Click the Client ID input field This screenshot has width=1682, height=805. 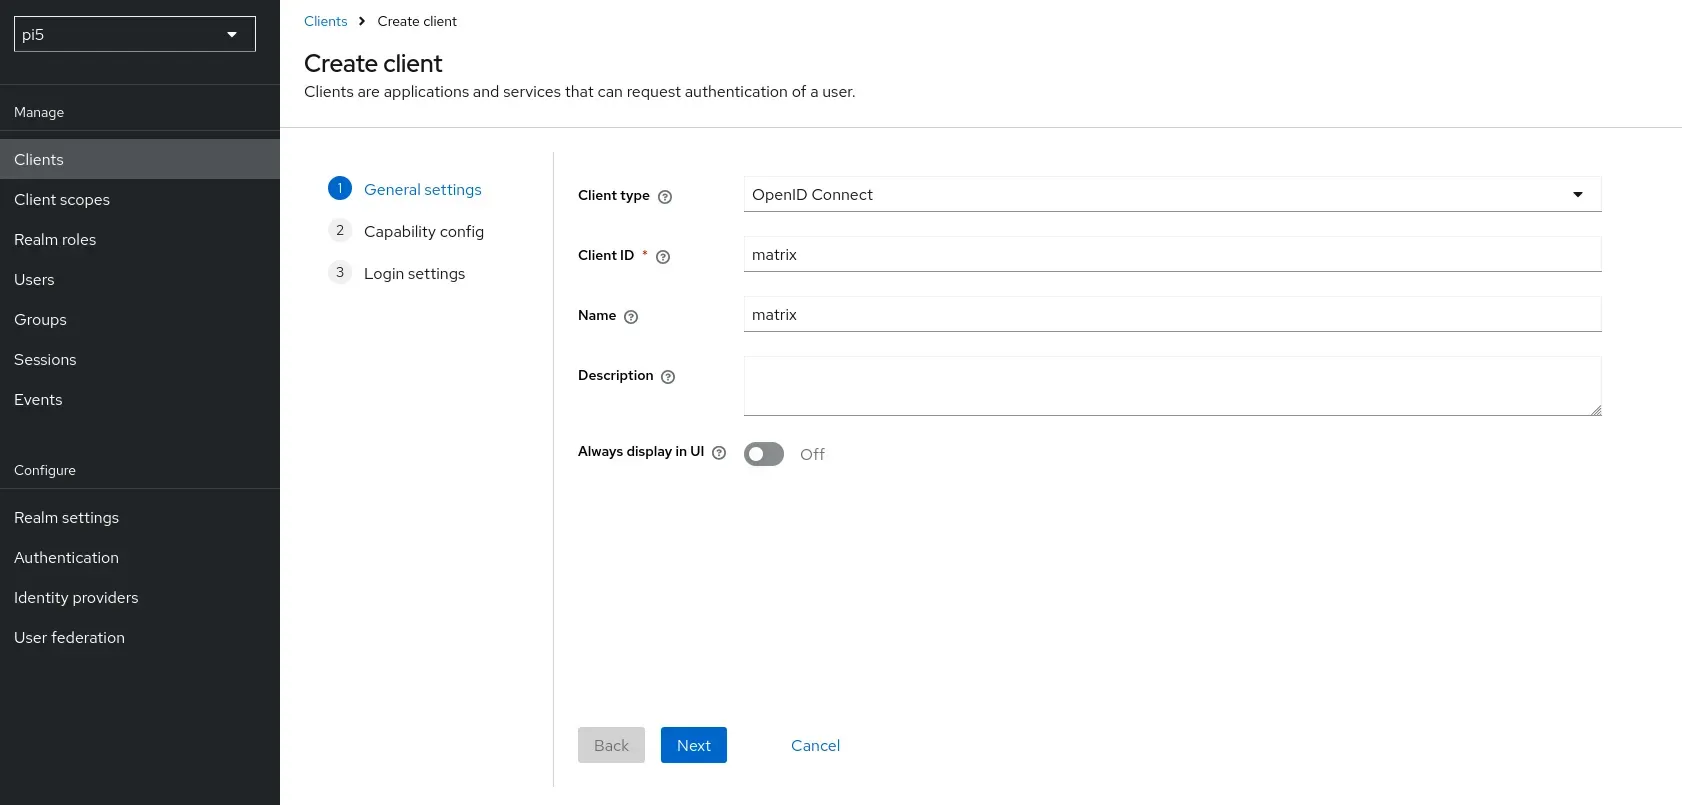pos(1172,254)
